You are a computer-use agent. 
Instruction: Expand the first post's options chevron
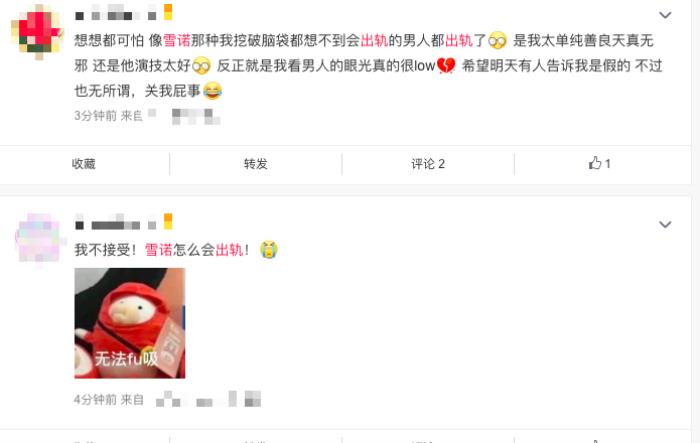pyautogui.click(x=665, y=15)
